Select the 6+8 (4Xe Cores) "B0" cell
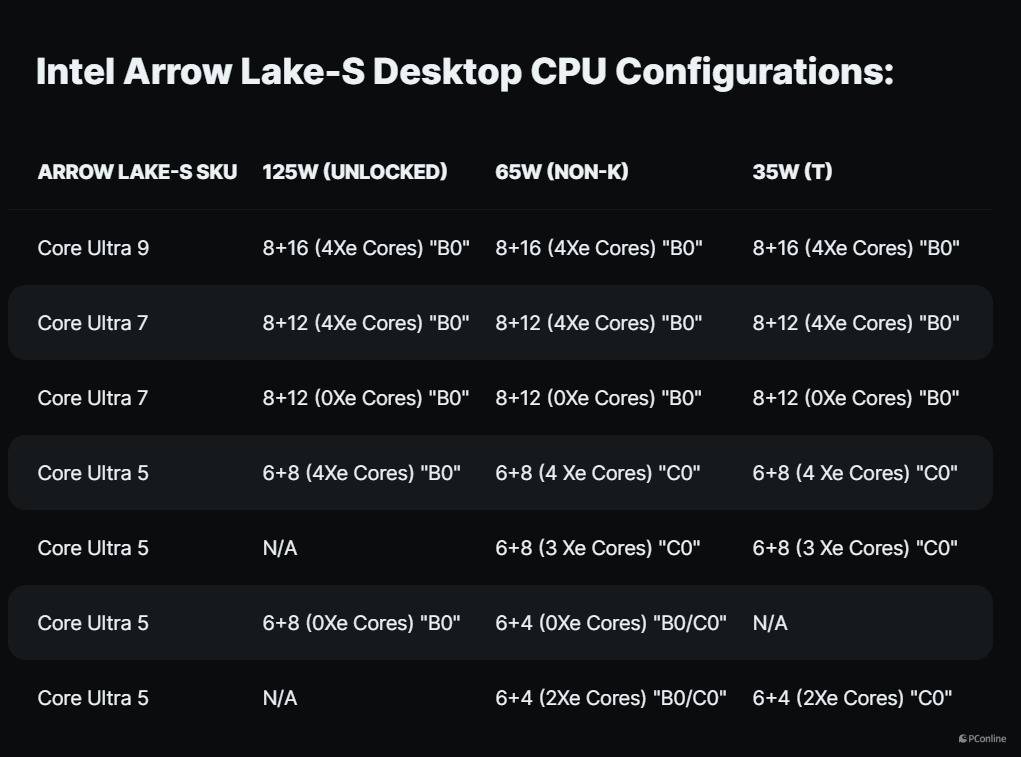The width and height of the screenshot is (1021, 757). click(x=361, y=473)
